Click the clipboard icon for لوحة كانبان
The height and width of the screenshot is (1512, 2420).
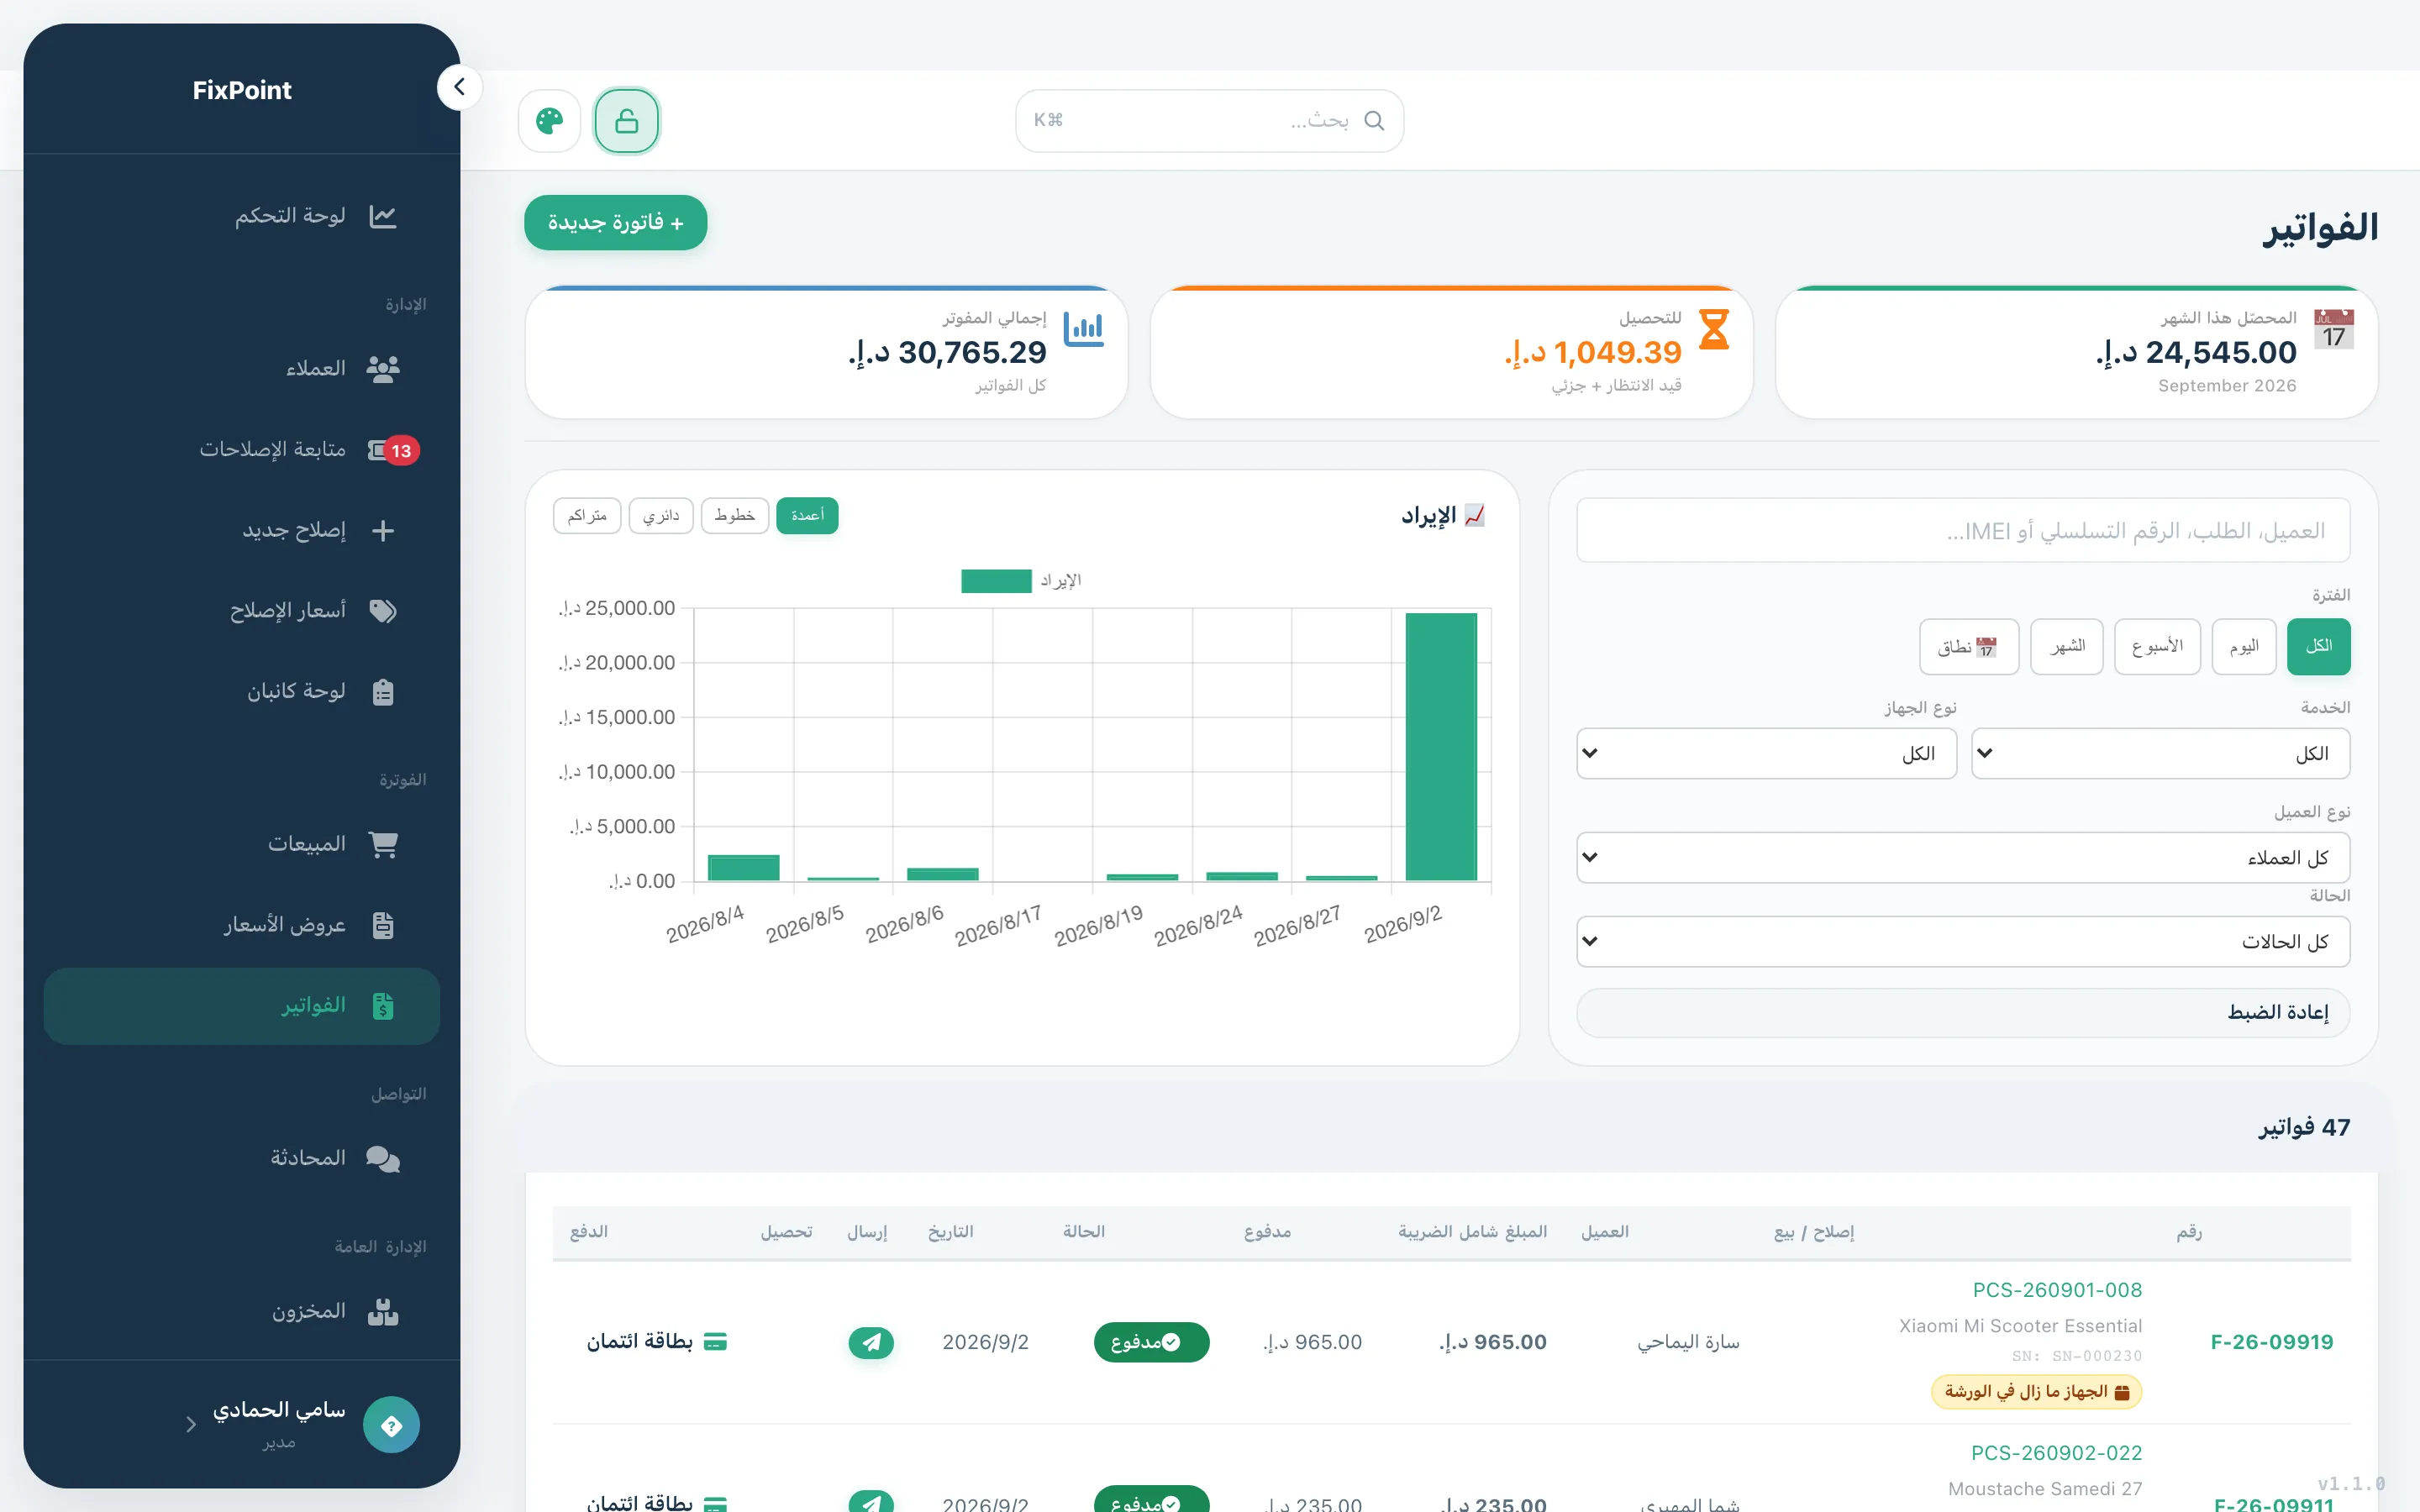[x=383, y=692]
